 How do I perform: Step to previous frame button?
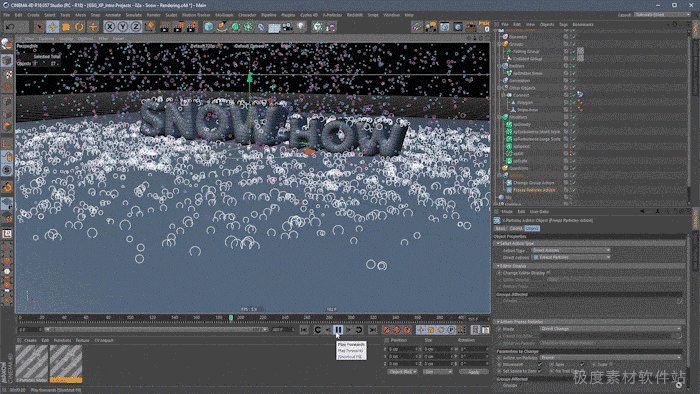coord(328,330)
